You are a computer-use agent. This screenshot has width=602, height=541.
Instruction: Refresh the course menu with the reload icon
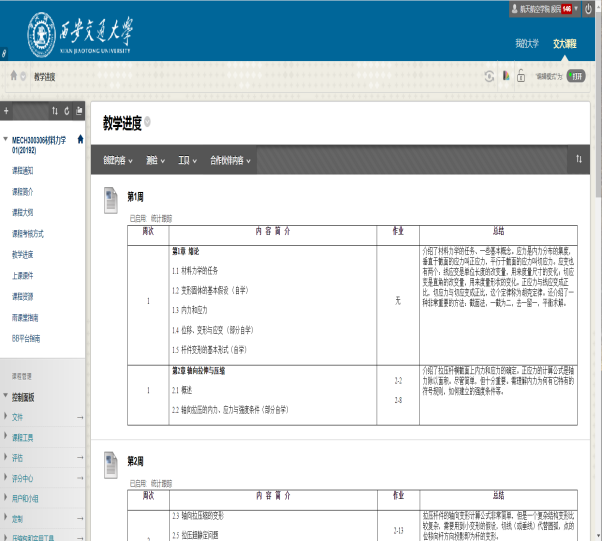67,111
